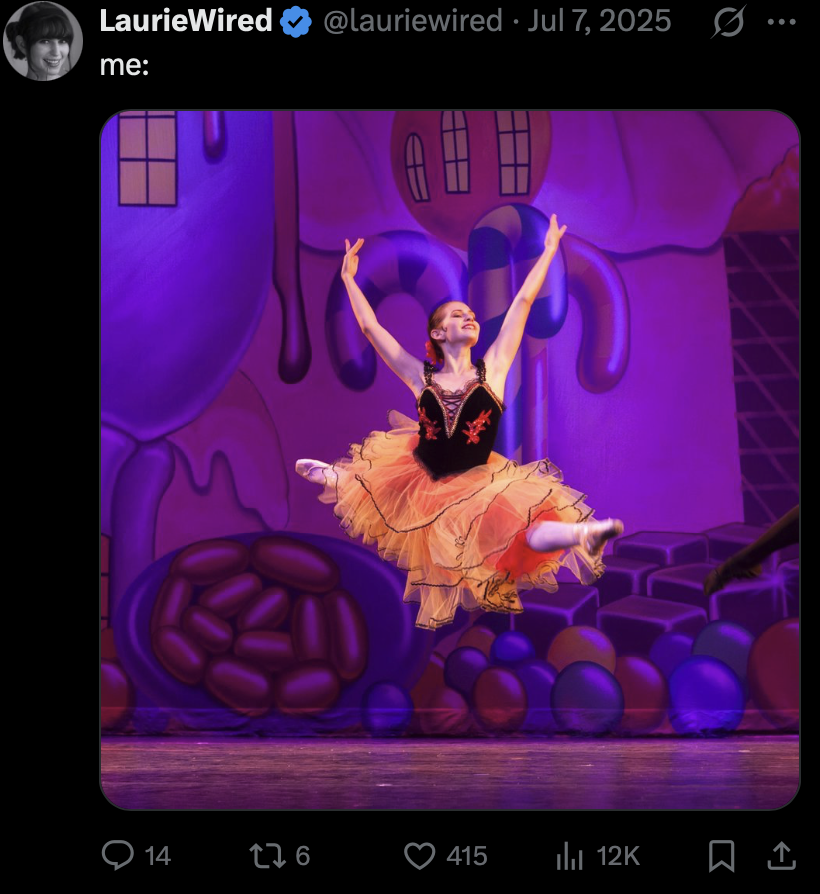The height and width of the screenshot is (894, 820).
Task: Open the Jul 7, 2025 timestamp
Action: (x=599, y=21)
